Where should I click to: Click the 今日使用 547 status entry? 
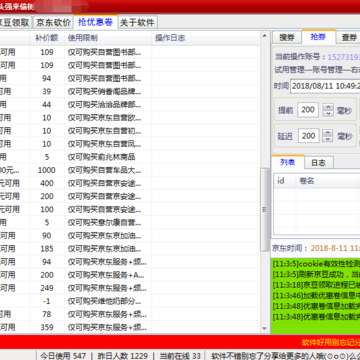click(x=63, y=355)
